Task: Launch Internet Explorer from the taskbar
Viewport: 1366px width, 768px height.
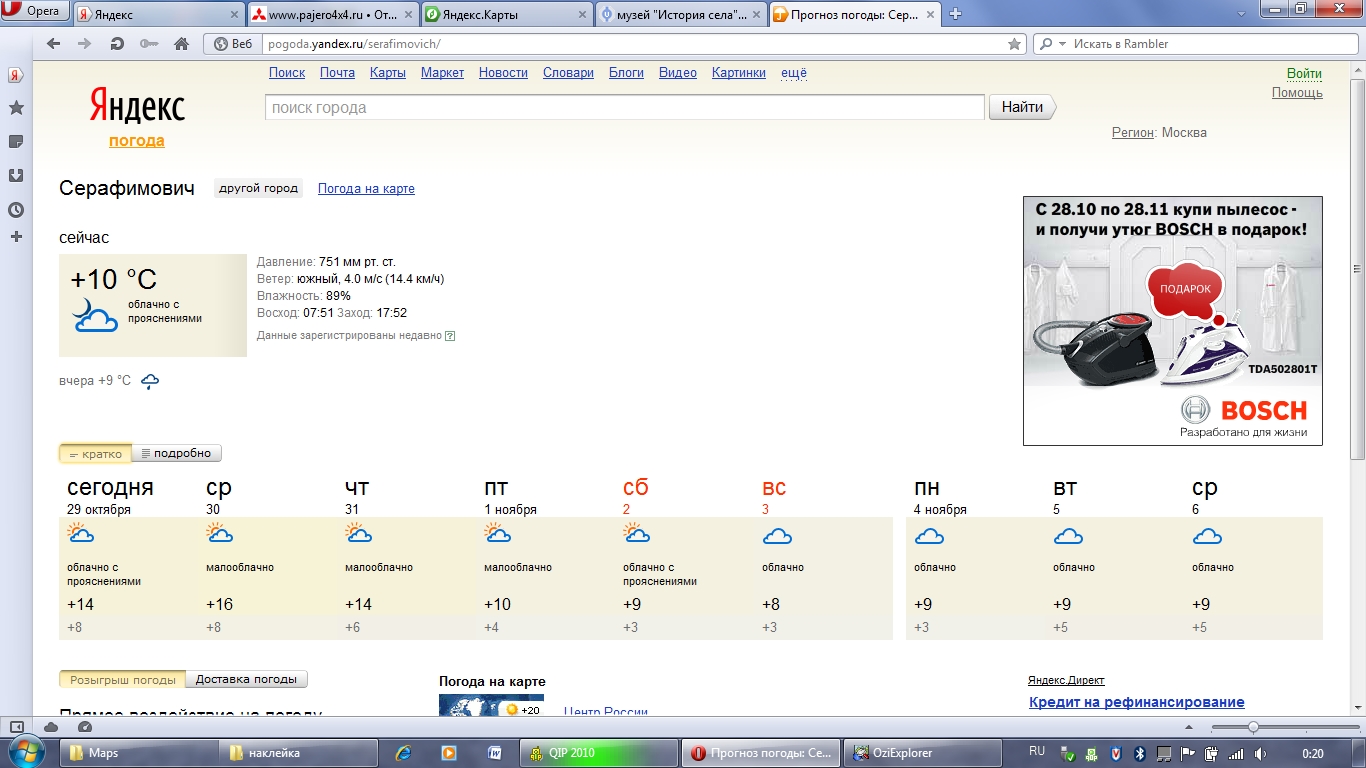Action: 404,753
